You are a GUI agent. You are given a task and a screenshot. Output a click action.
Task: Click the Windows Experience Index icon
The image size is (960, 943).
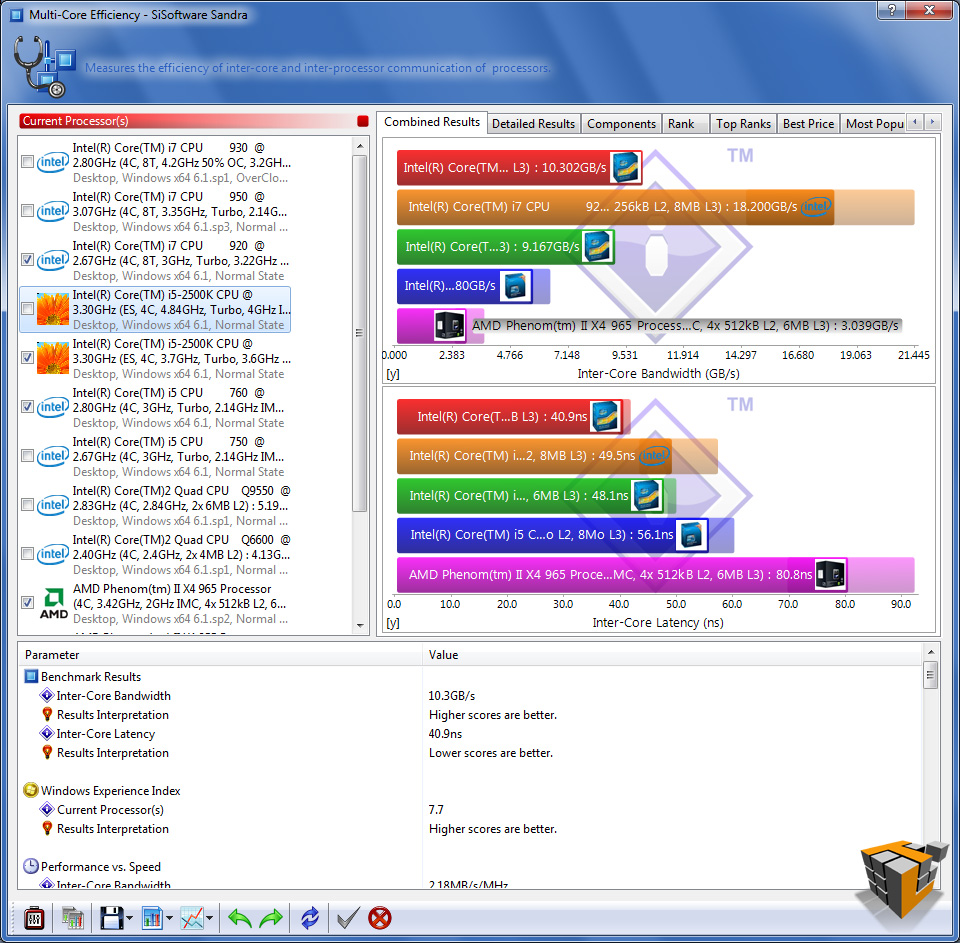pyautogui.click(x=31, y=791)
